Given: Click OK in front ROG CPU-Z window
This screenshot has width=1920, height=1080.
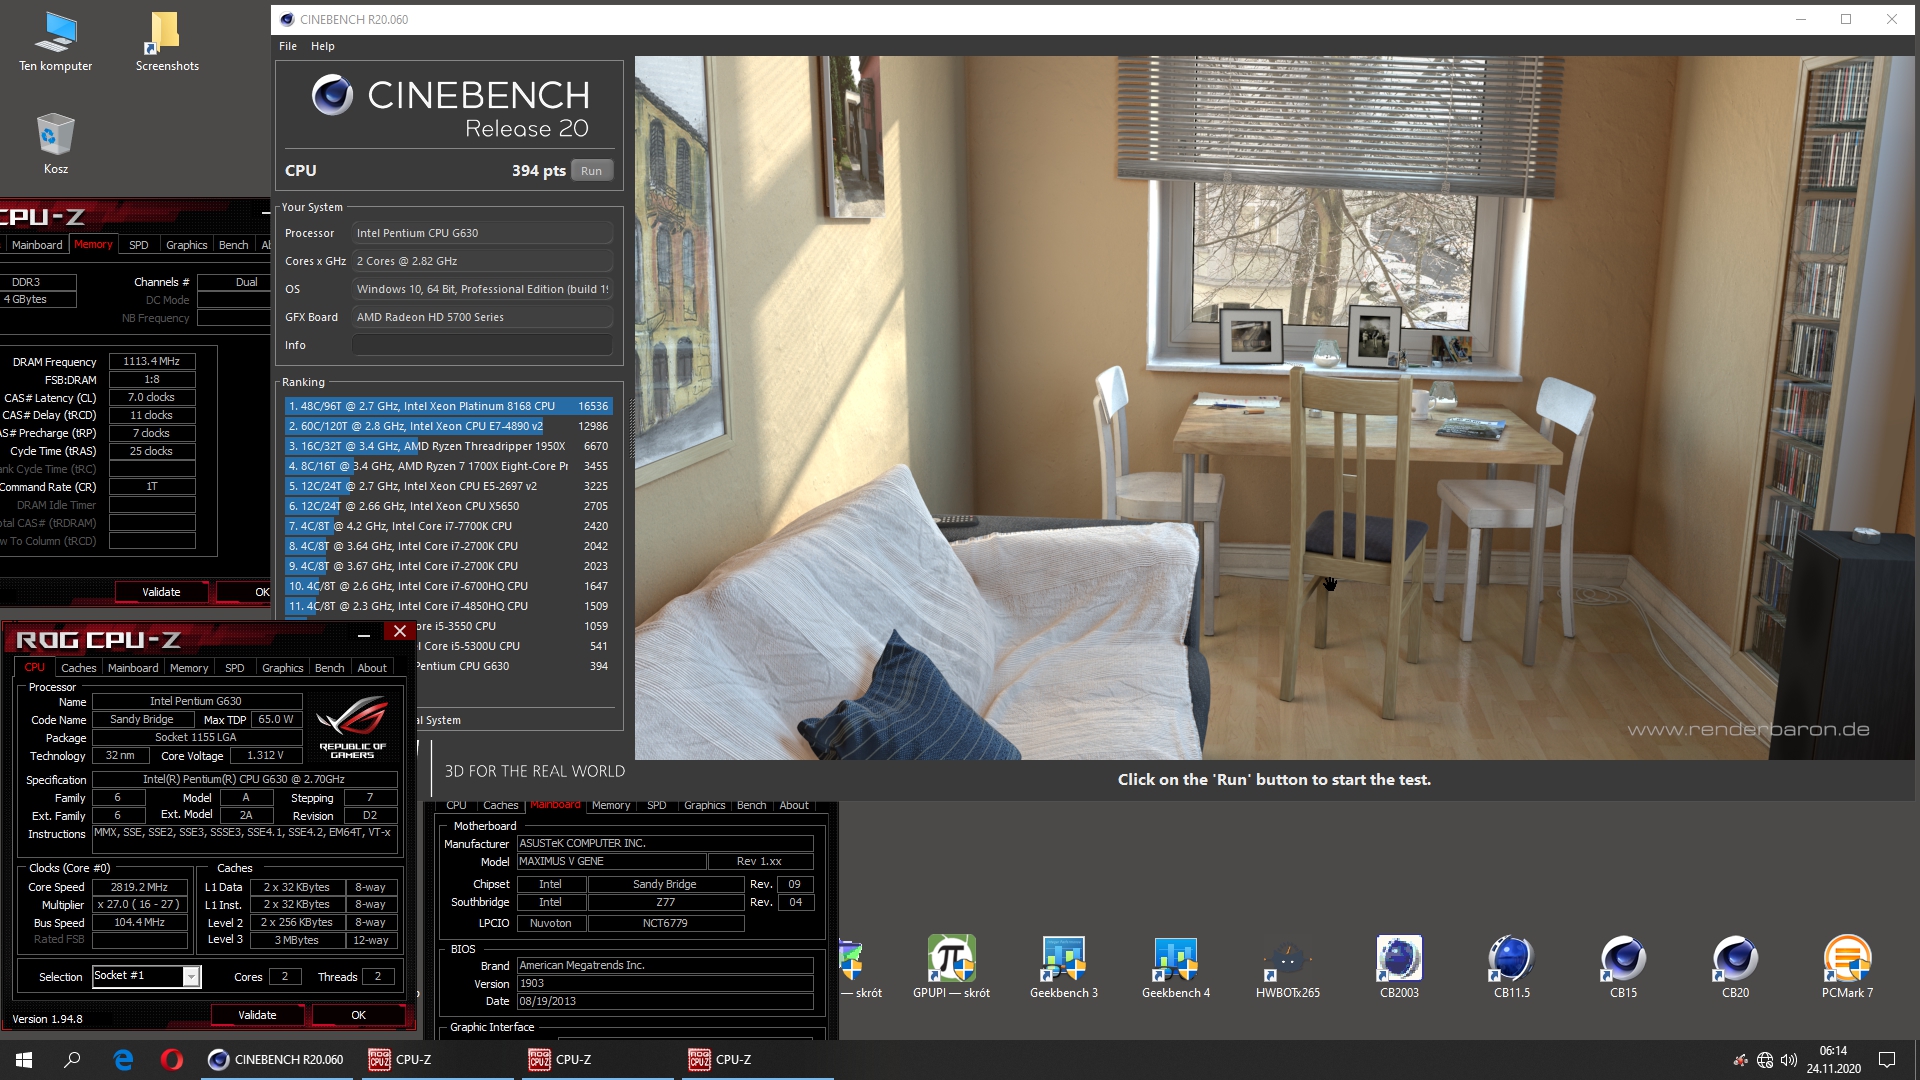Looking at the screenshot, I should point(358,1015).
